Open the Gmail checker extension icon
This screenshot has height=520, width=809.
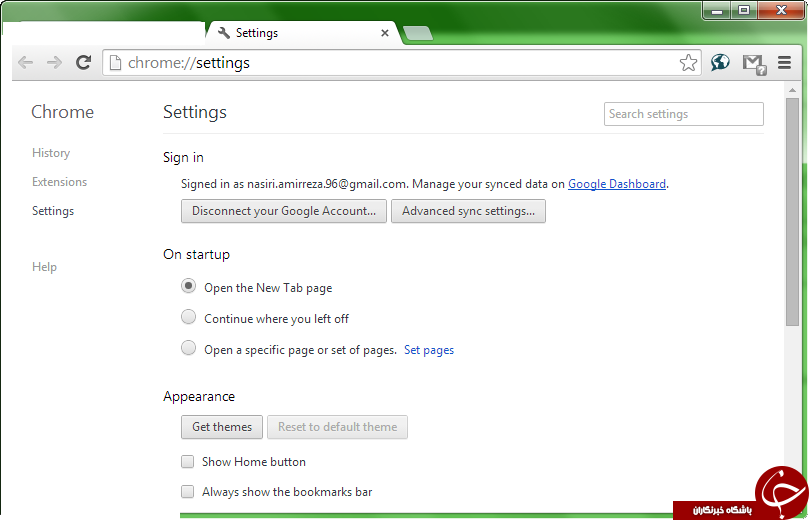754,63
